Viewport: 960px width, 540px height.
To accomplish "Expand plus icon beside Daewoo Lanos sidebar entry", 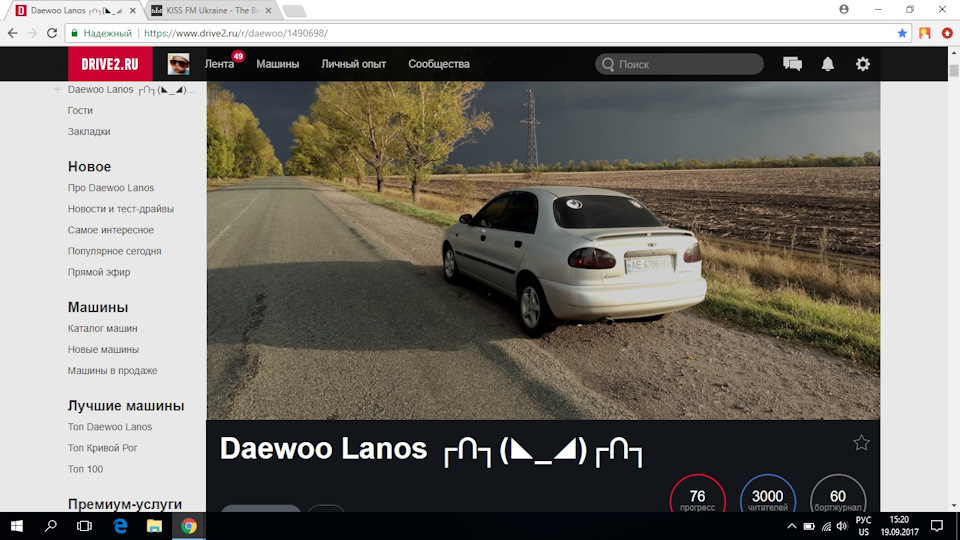I will point(57,89).
